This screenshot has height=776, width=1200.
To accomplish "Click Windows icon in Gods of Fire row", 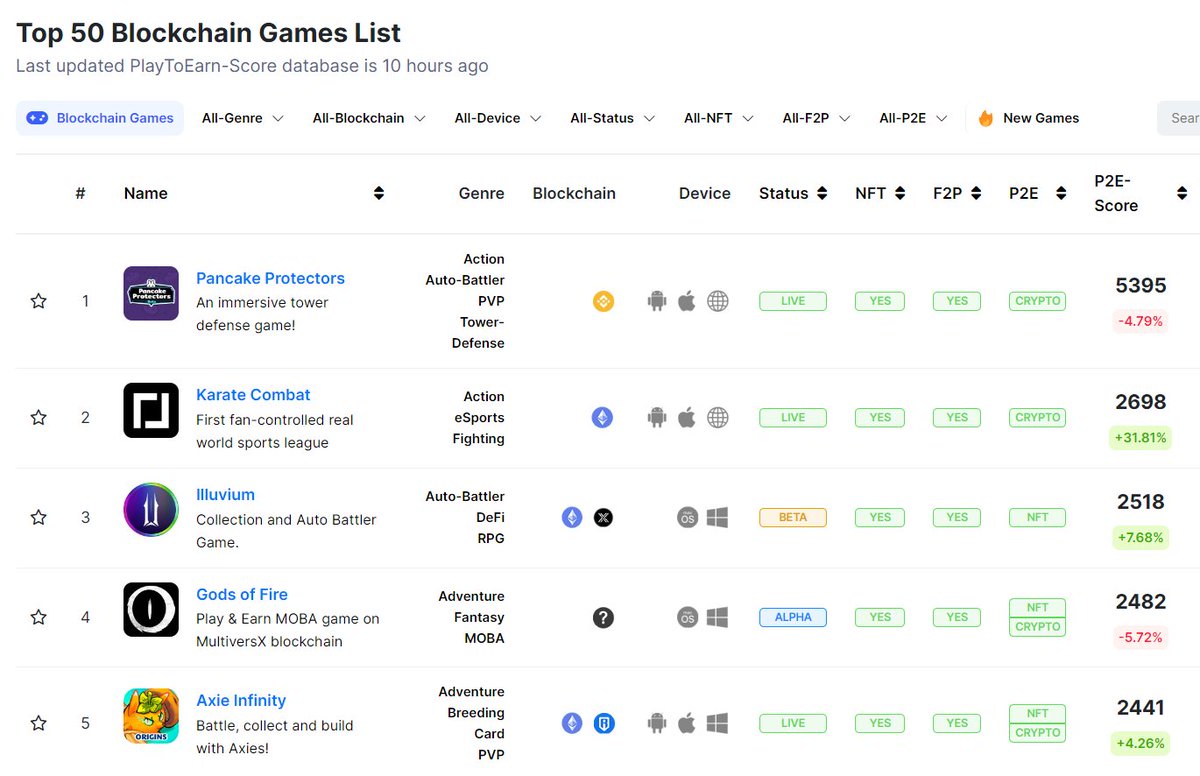I will coord(718,618).
